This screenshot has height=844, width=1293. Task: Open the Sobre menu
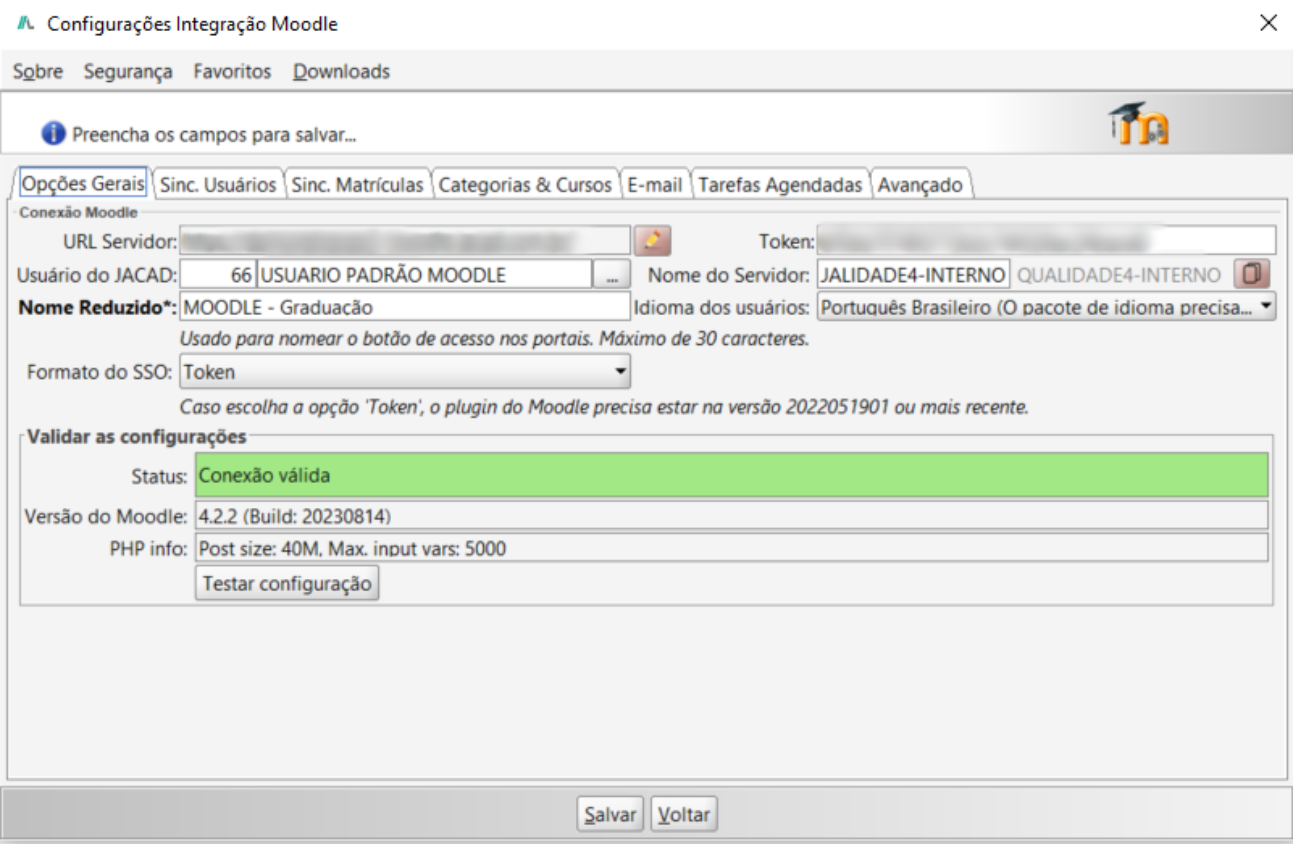click(x=38, y=71)
